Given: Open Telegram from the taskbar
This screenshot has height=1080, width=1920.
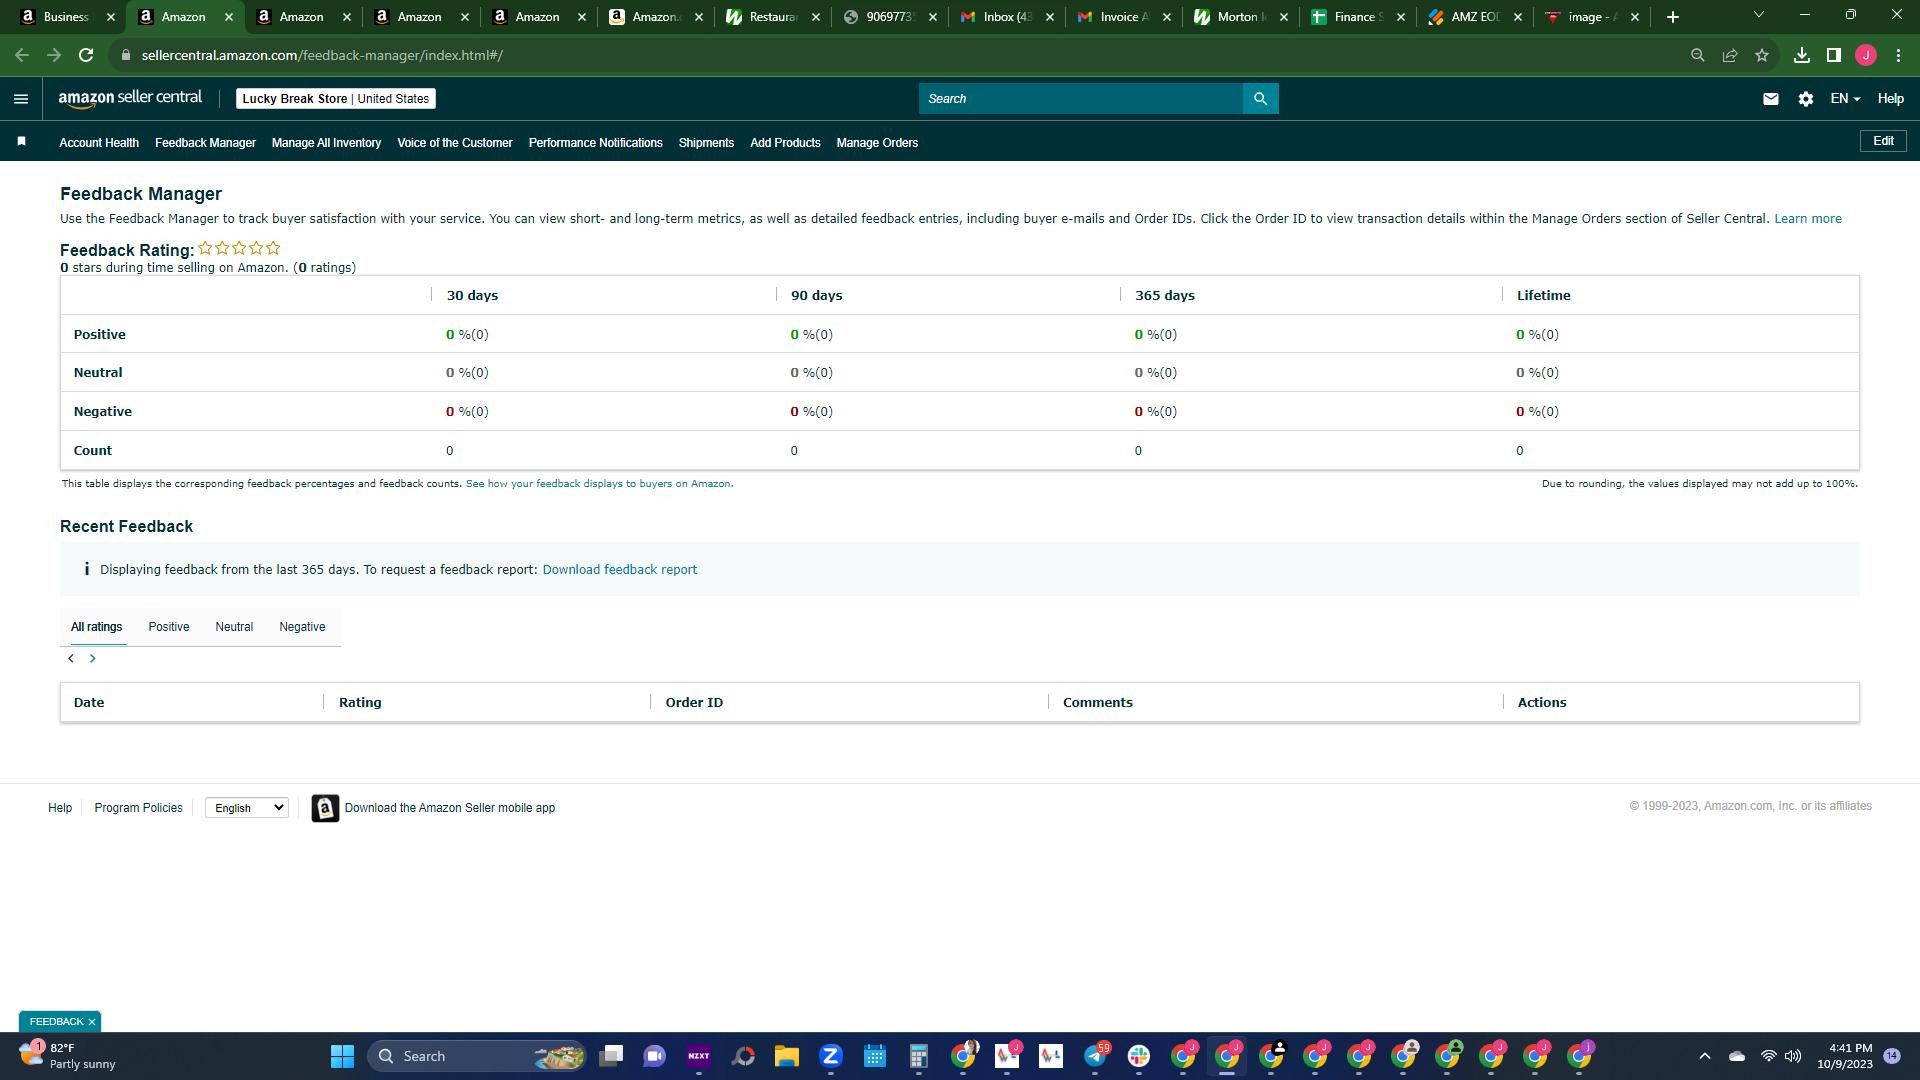Looking at the screenshot, I should [1095, 1056].
